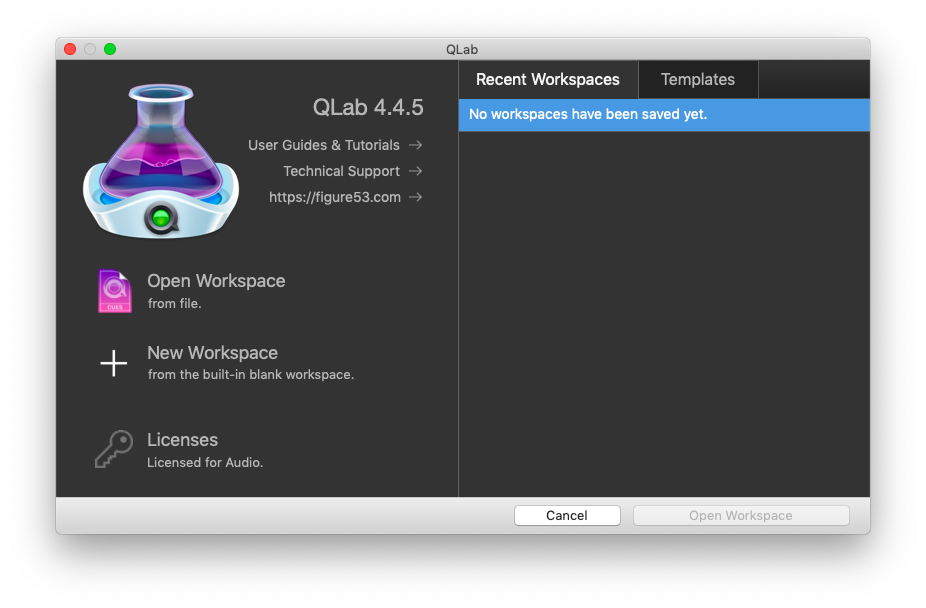This screenshot has width=926, height=608.
Task: Open the Licenses heading
Action: click(x=182, y=440)
